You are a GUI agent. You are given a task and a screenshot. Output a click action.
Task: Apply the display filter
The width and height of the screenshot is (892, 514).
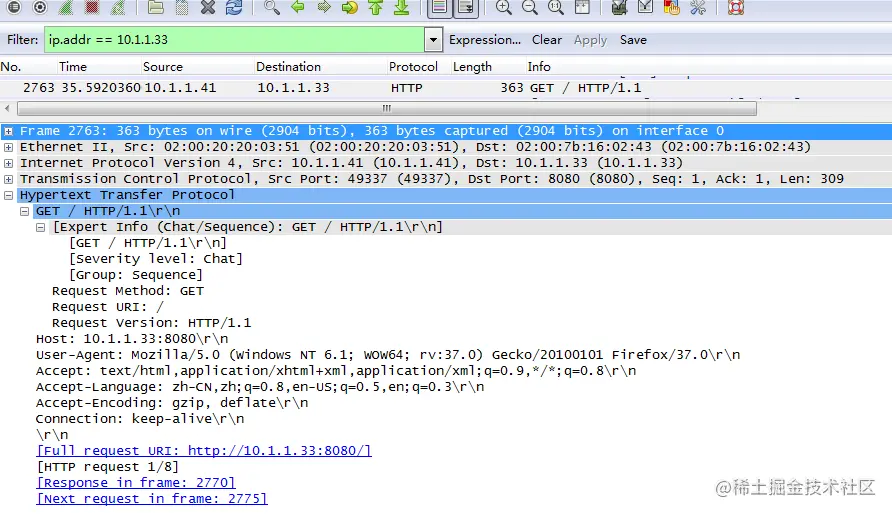[x=590, y=40]
